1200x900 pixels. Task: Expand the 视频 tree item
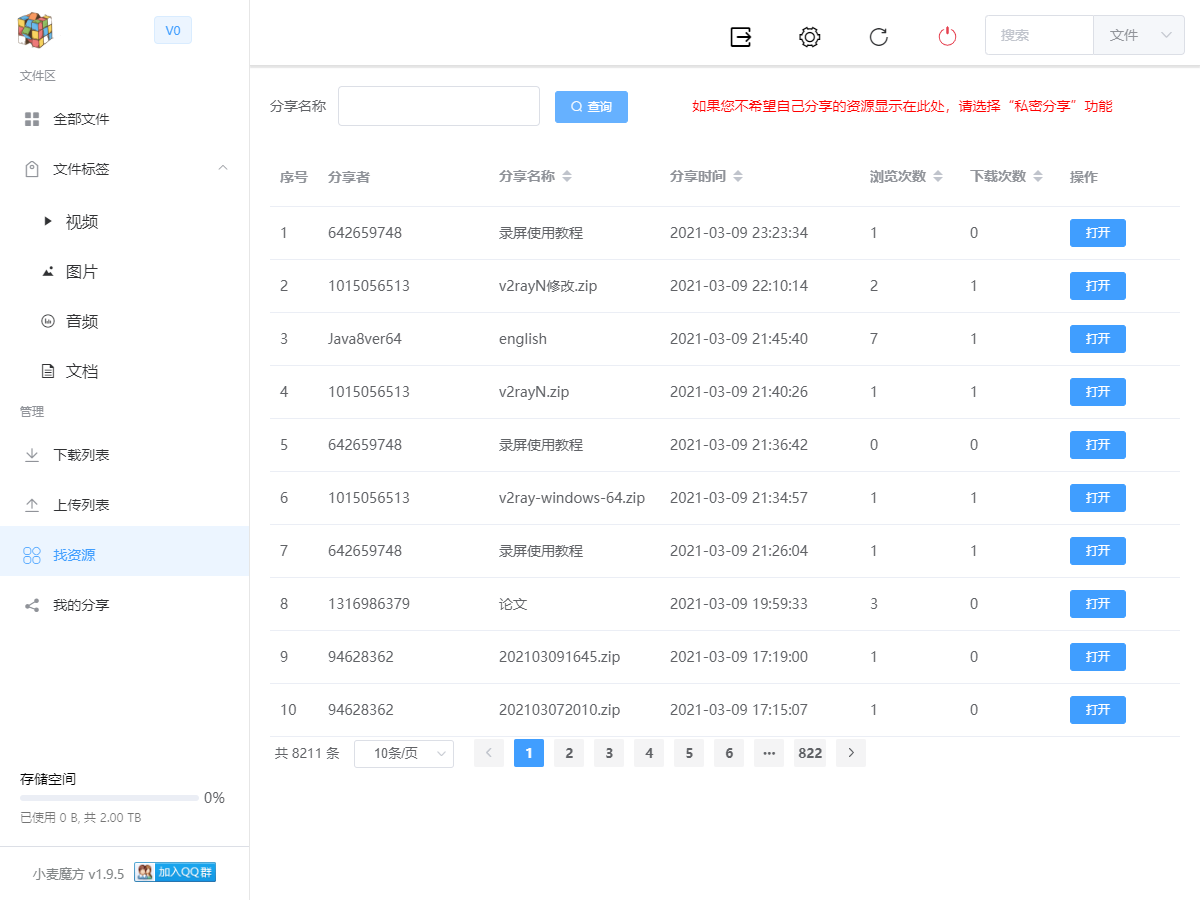click(x=47, y=221)
